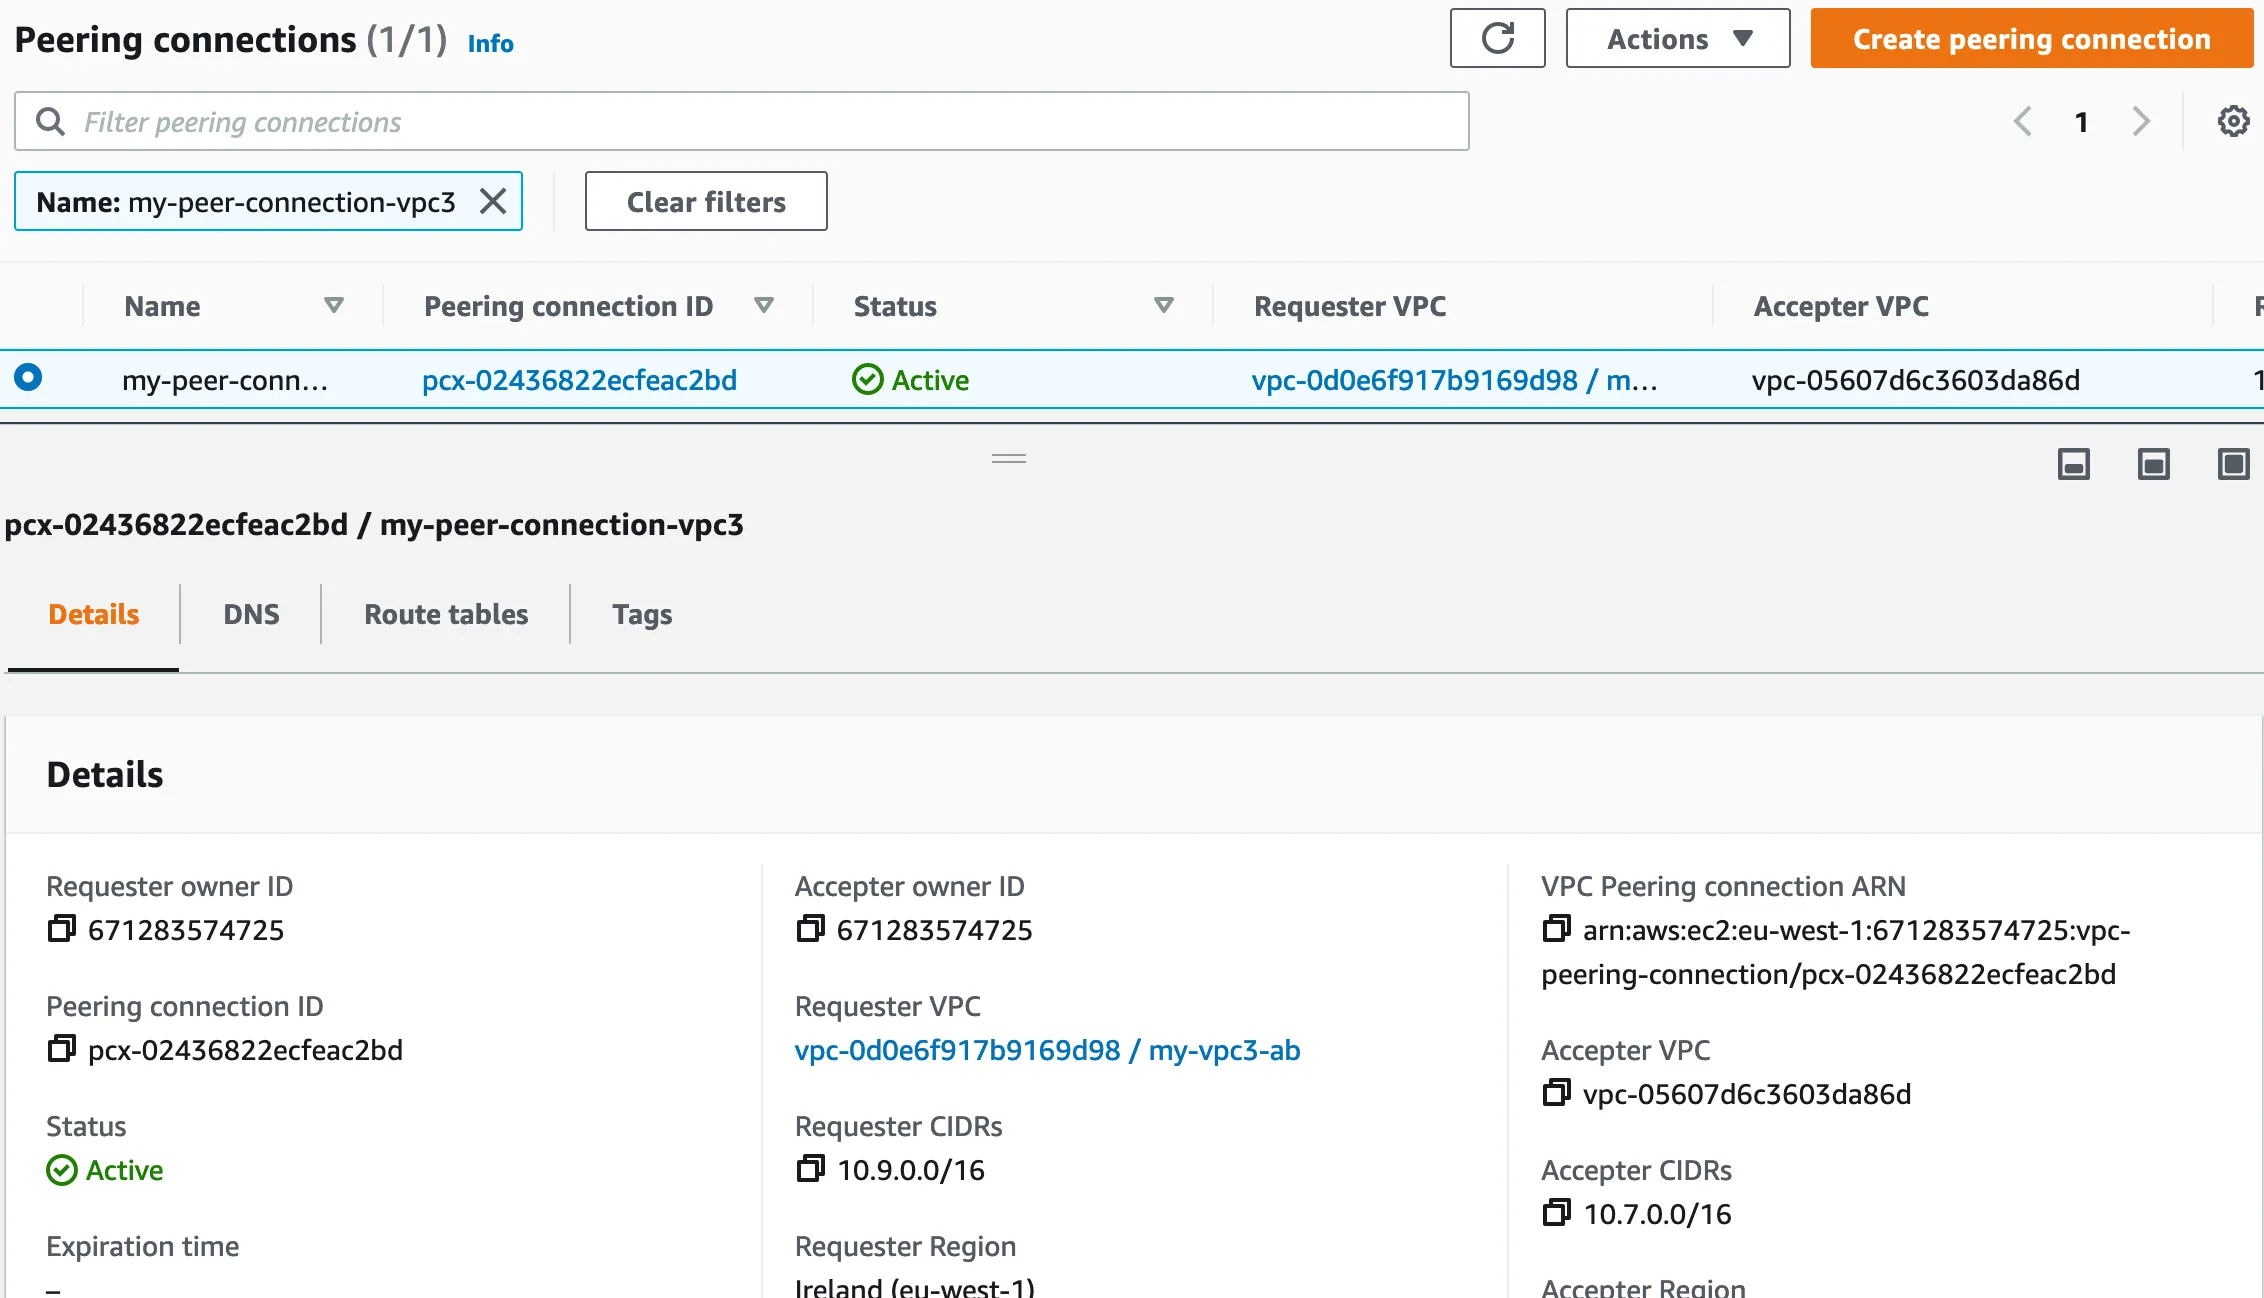Remove the Name filter token

coord(493,201)
